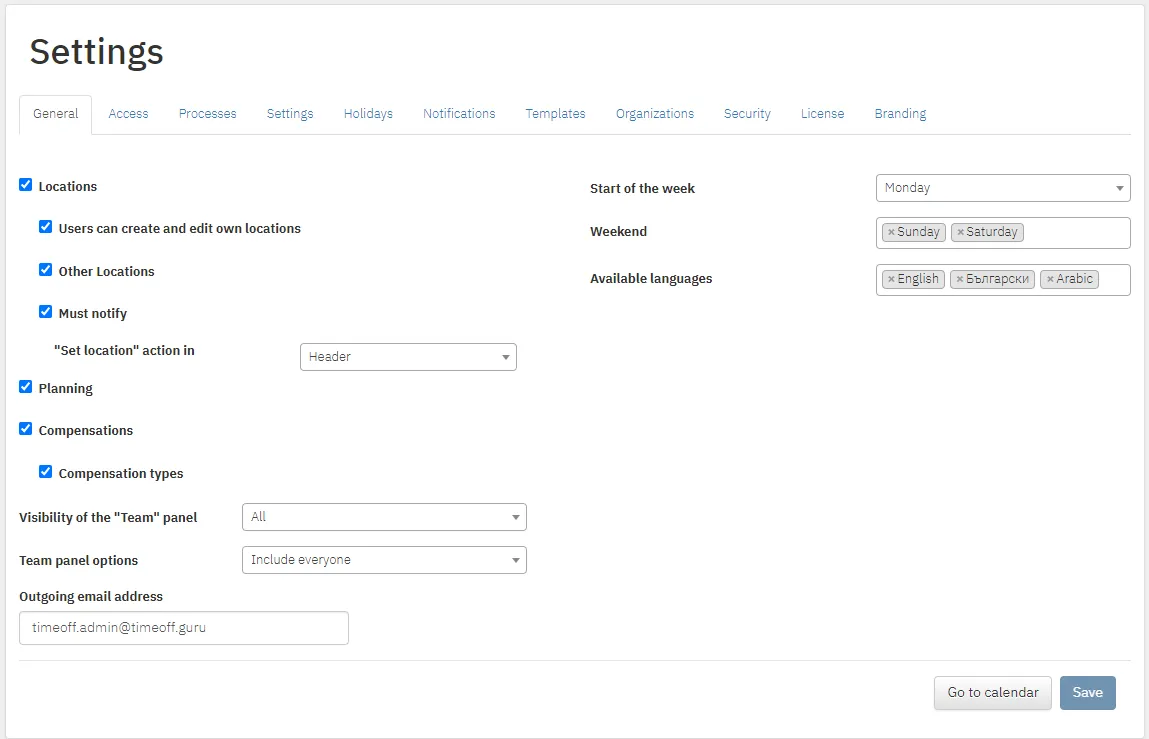Go to the Settings tab
Viewport: 1149px width, 739px height.
[x=290, y=114]
